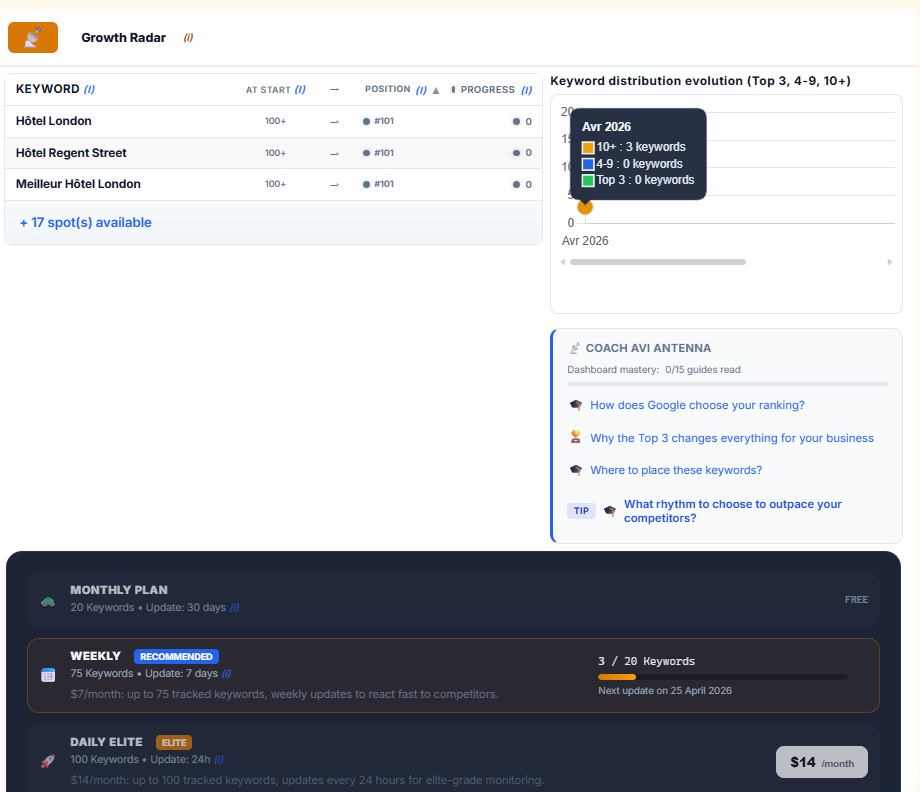Click info icon next to KEYWORD header
This screenshot has height=792, width=920.
[x=89, y=90]
